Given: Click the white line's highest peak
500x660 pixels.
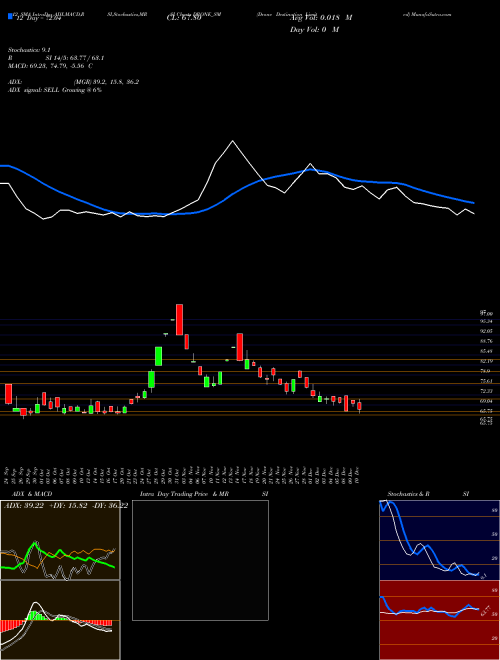Looking at the screenshot, I should (232, 141).
